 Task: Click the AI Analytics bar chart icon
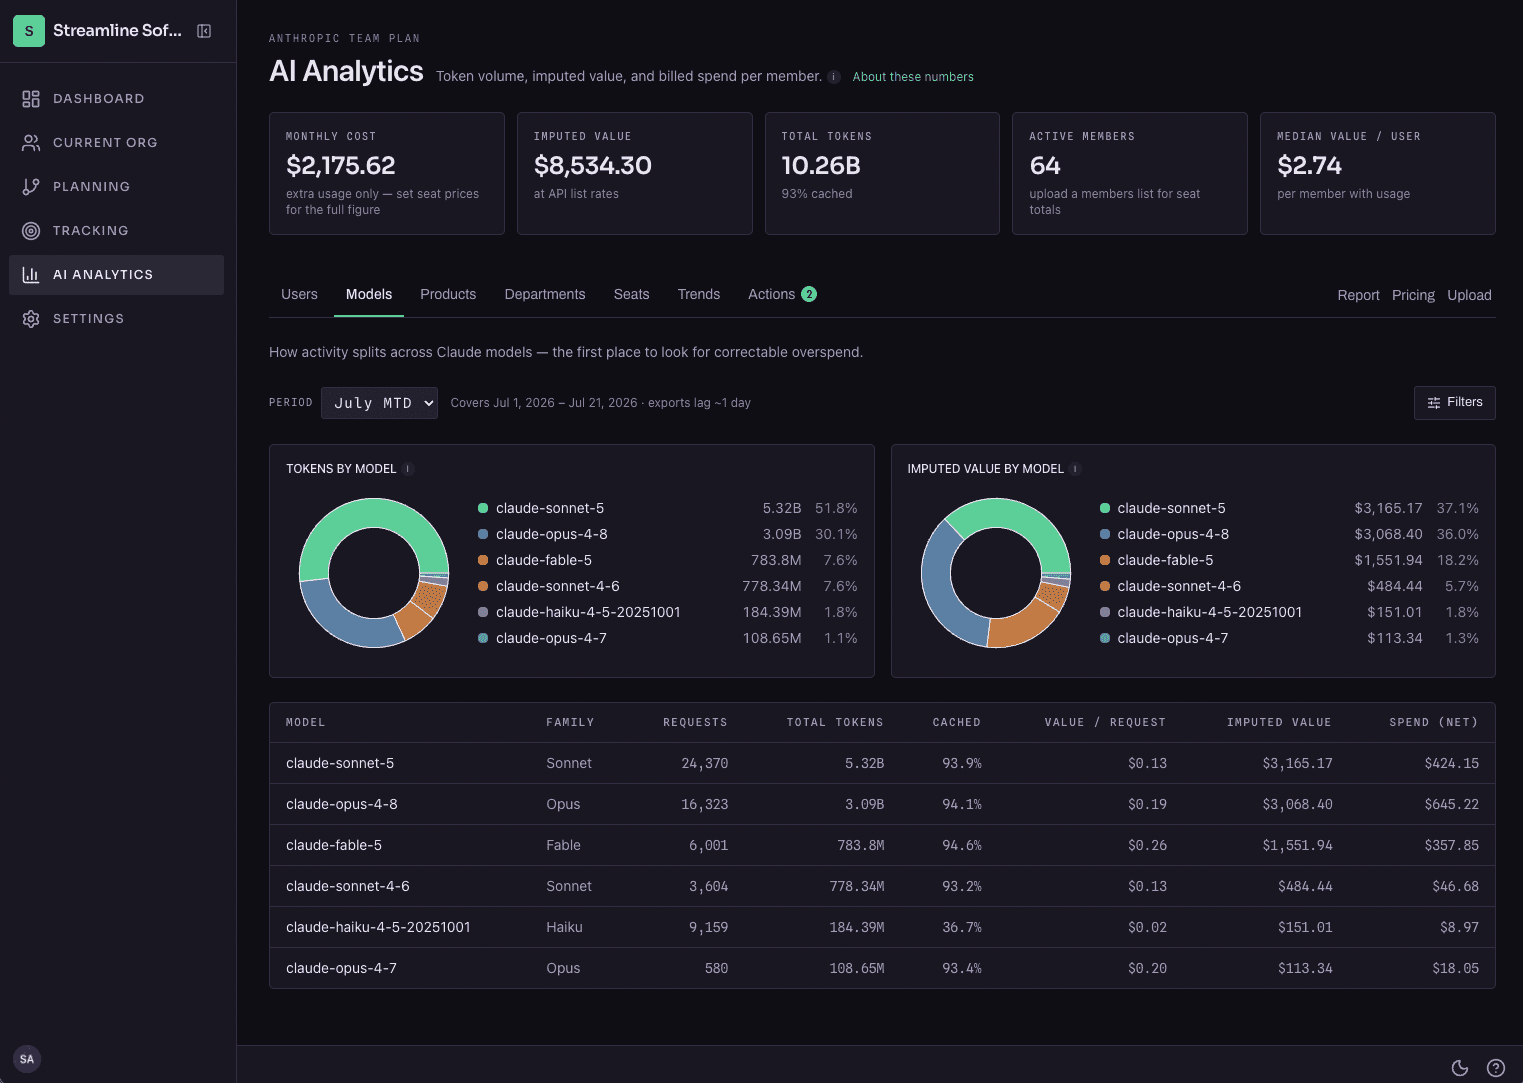[x=31, y=275]
